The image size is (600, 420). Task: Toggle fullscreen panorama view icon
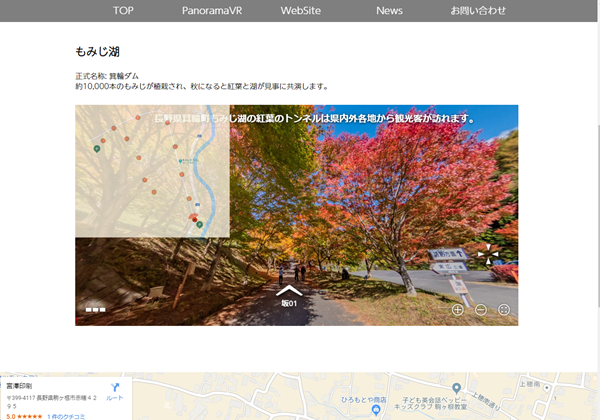pyautogui.click(x=504, y=310)
